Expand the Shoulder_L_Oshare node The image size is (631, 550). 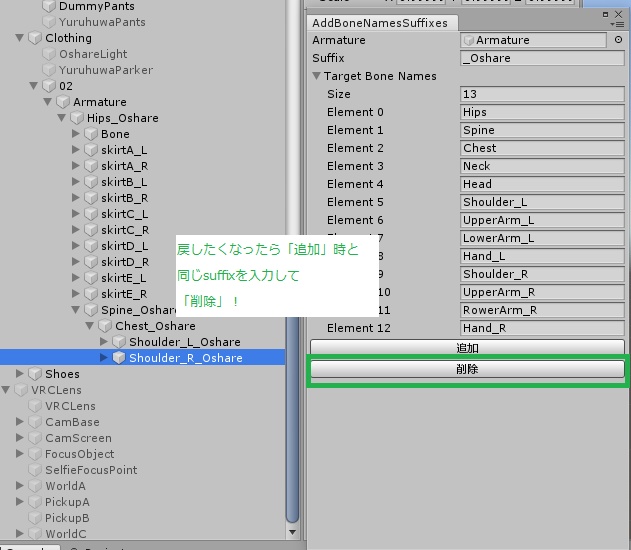click(103, 342)
